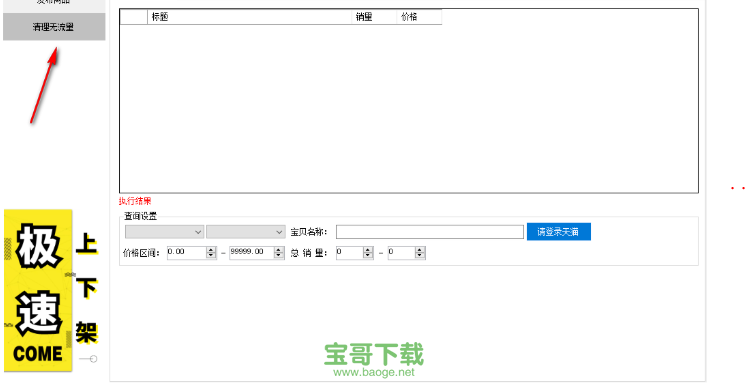Decrease the first 总销量 value

(368, 256)
